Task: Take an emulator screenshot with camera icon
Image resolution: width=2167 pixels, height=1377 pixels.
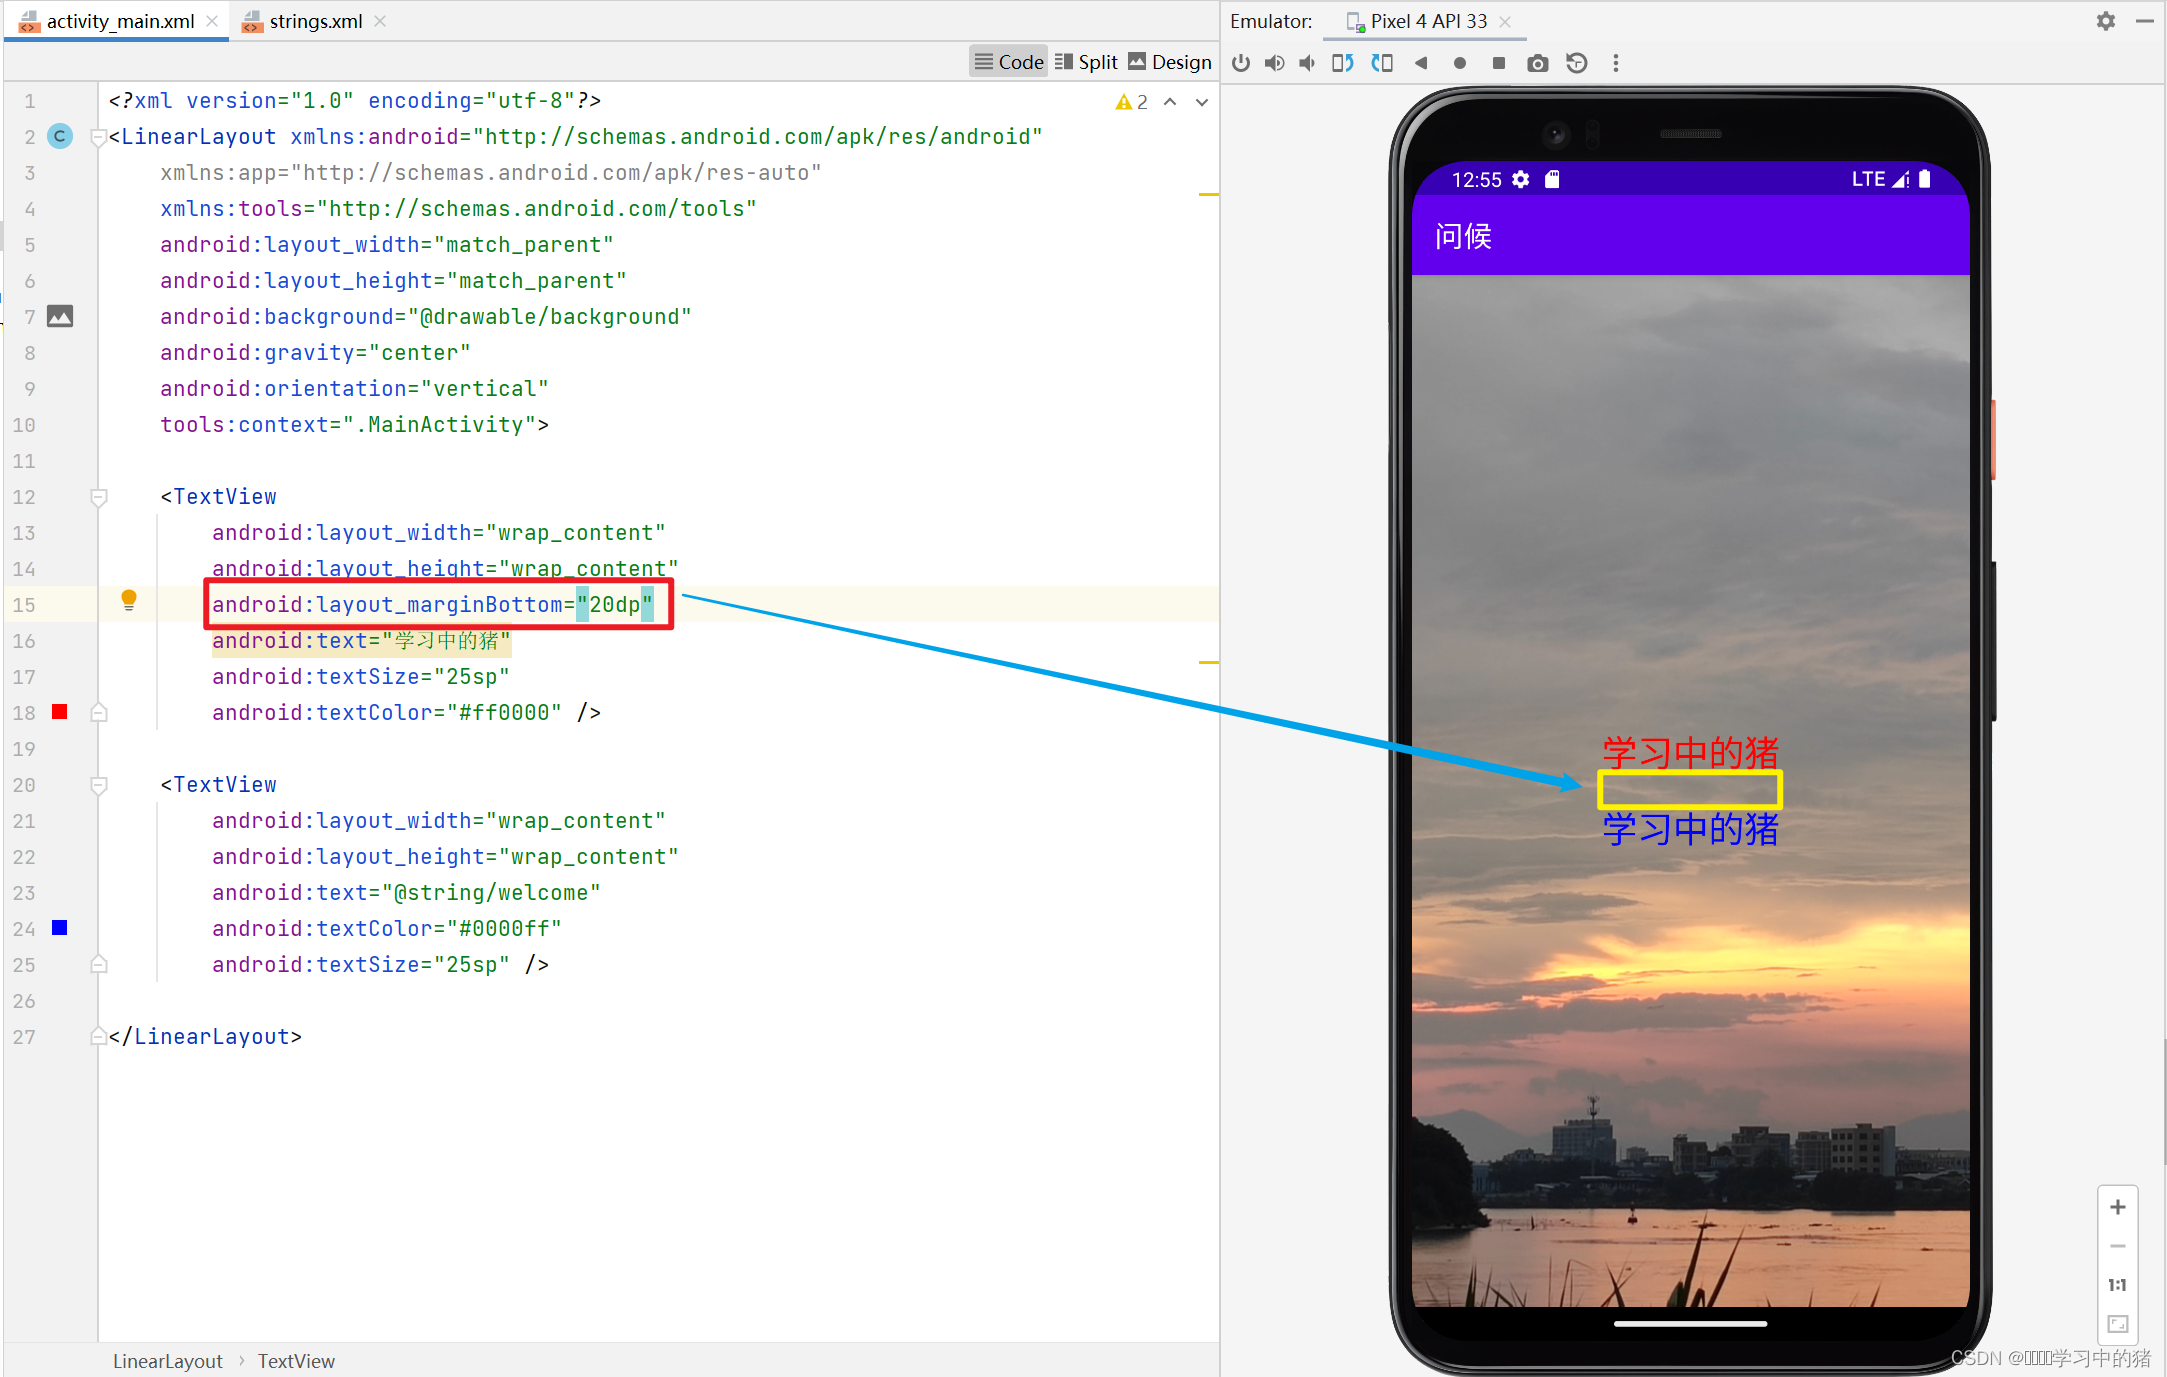Action: click(1538, 63)
